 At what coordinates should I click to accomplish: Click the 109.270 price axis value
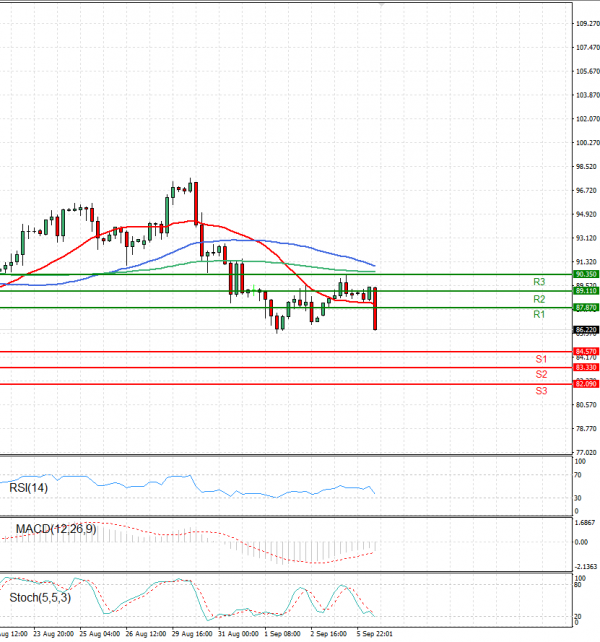(588, 24)
